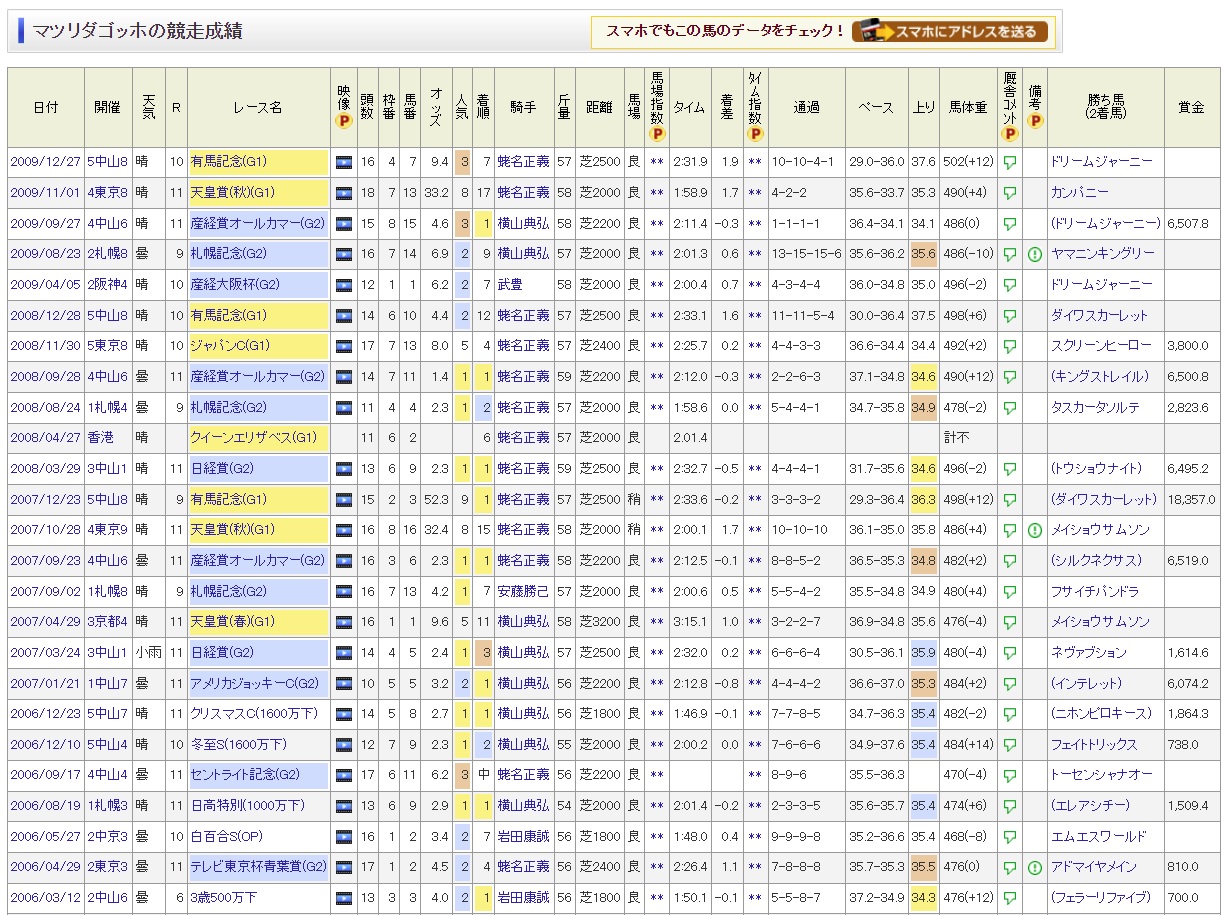
Task: Open the カンパニー winning horse link
Action: point(1079,192)
